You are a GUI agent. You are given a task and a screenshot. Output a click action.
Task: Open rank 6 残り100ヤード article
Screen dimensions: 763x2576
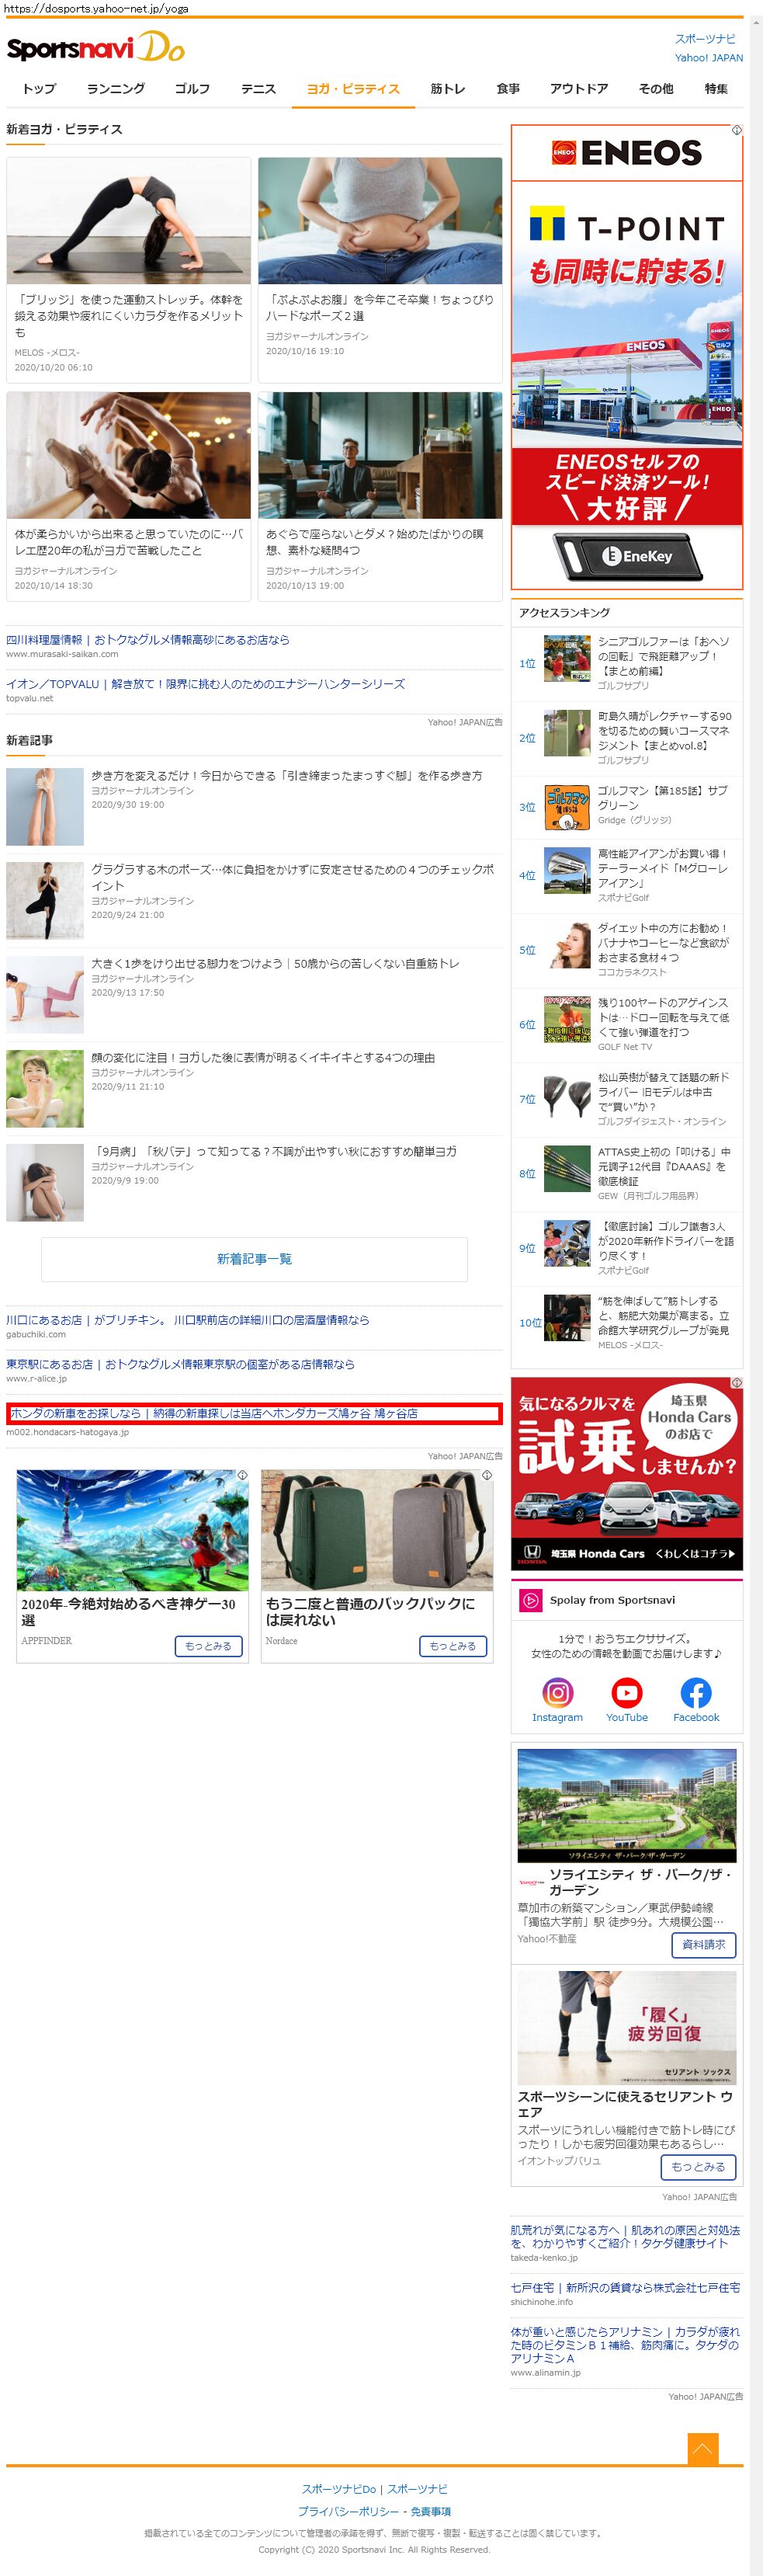click(663, 1017)
